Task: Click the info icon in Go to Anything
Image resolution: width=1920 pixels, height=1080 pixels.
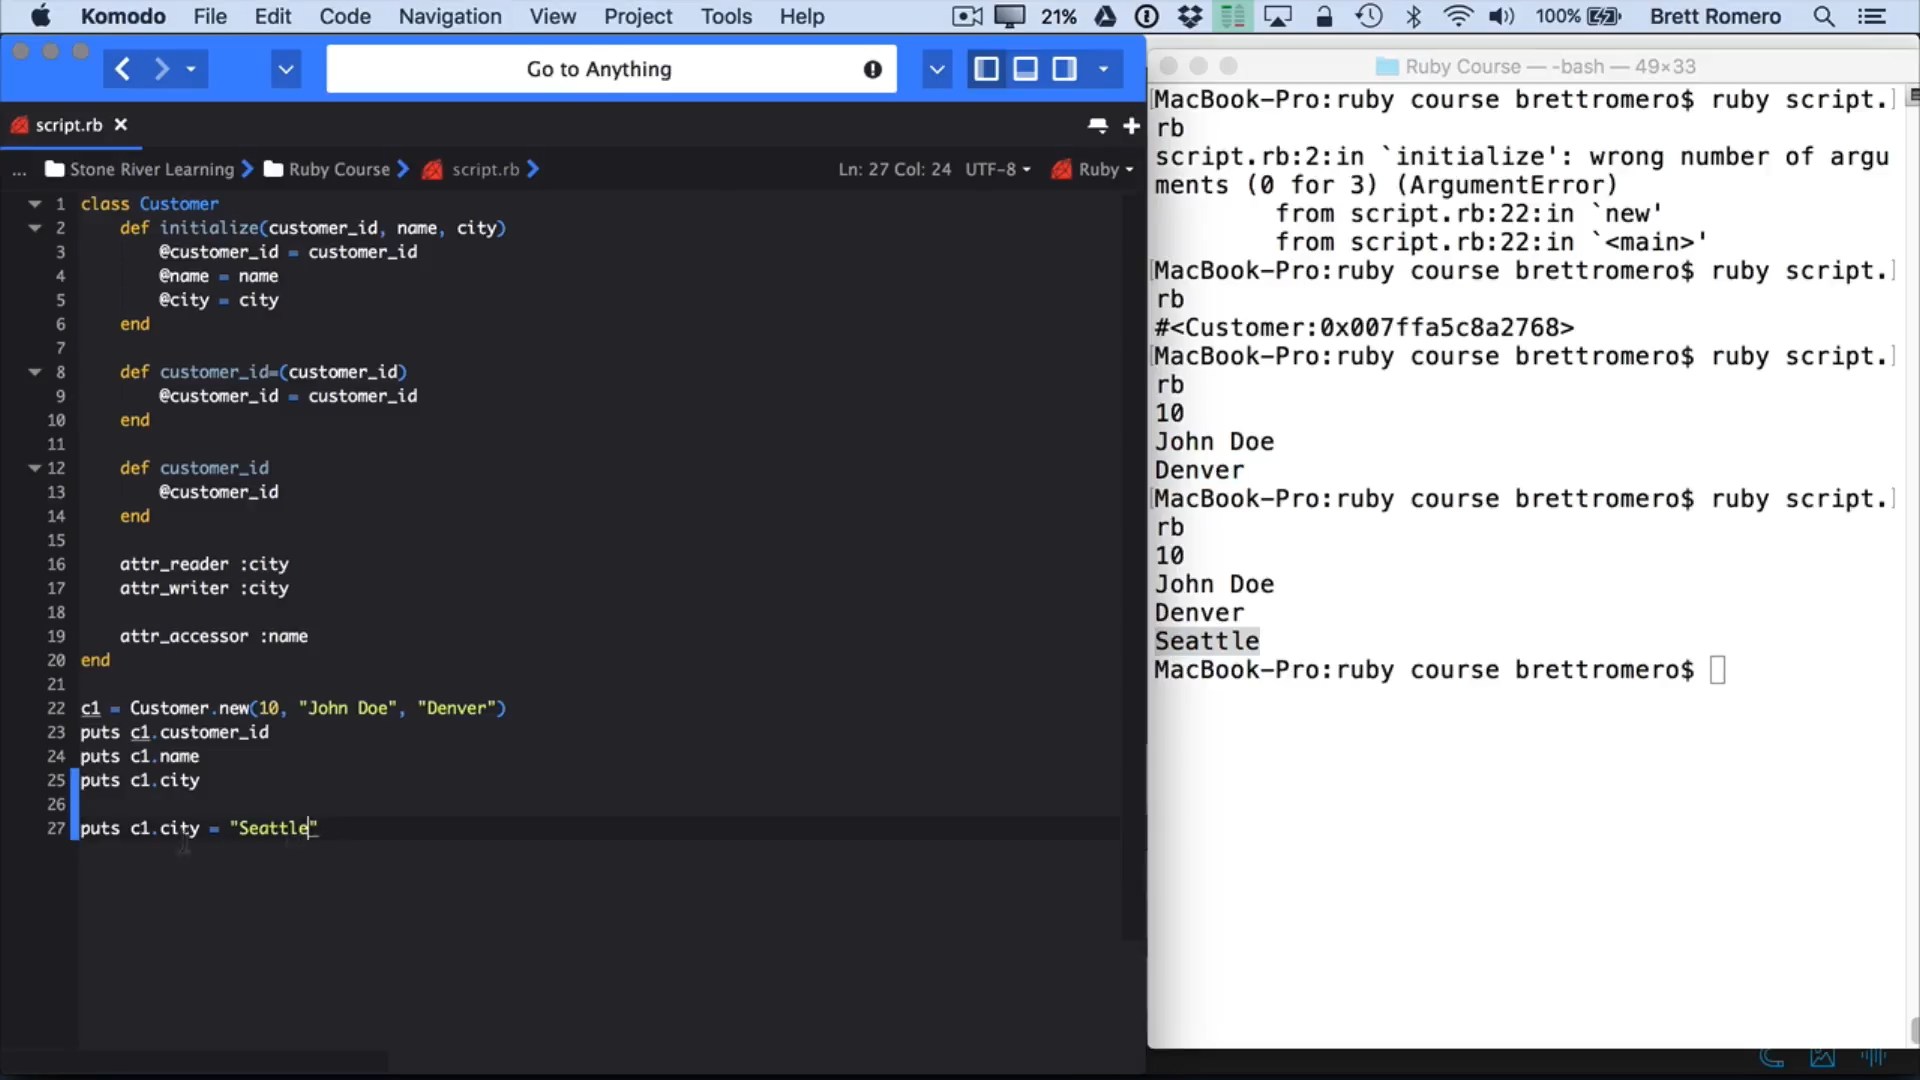Action: 872,69
